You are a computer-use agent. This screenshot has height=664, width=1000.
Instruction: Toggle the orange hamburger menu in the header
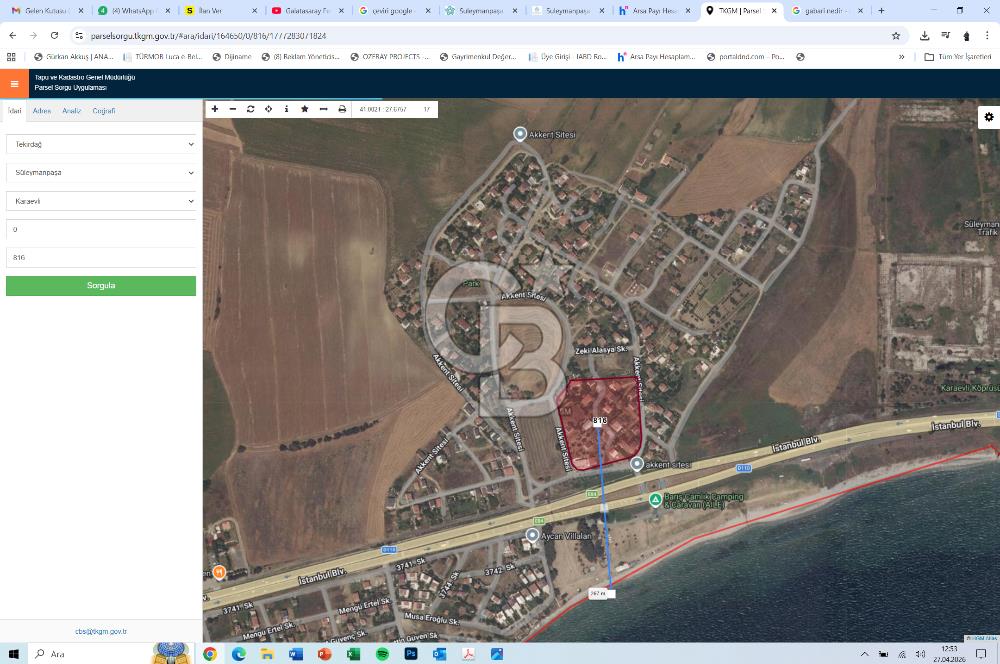pos(13,83)
